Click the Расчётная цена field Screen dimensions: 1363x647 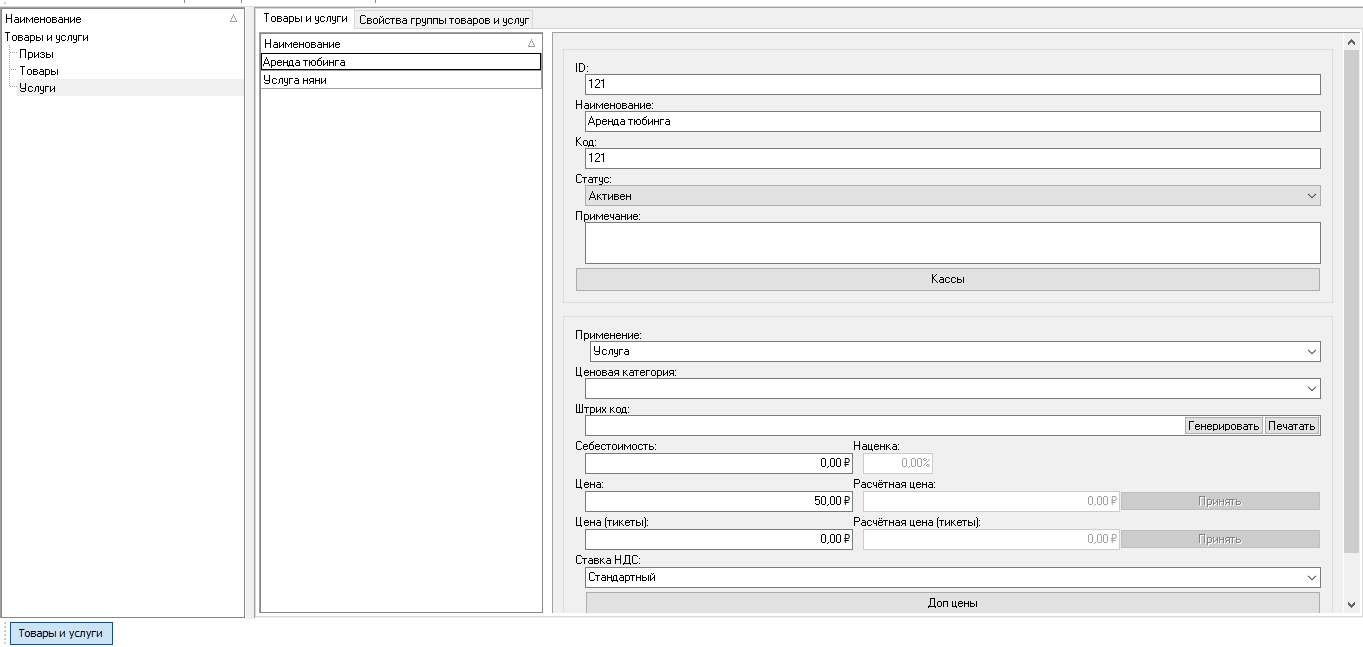pyautogui.click(x=991, y=501)
